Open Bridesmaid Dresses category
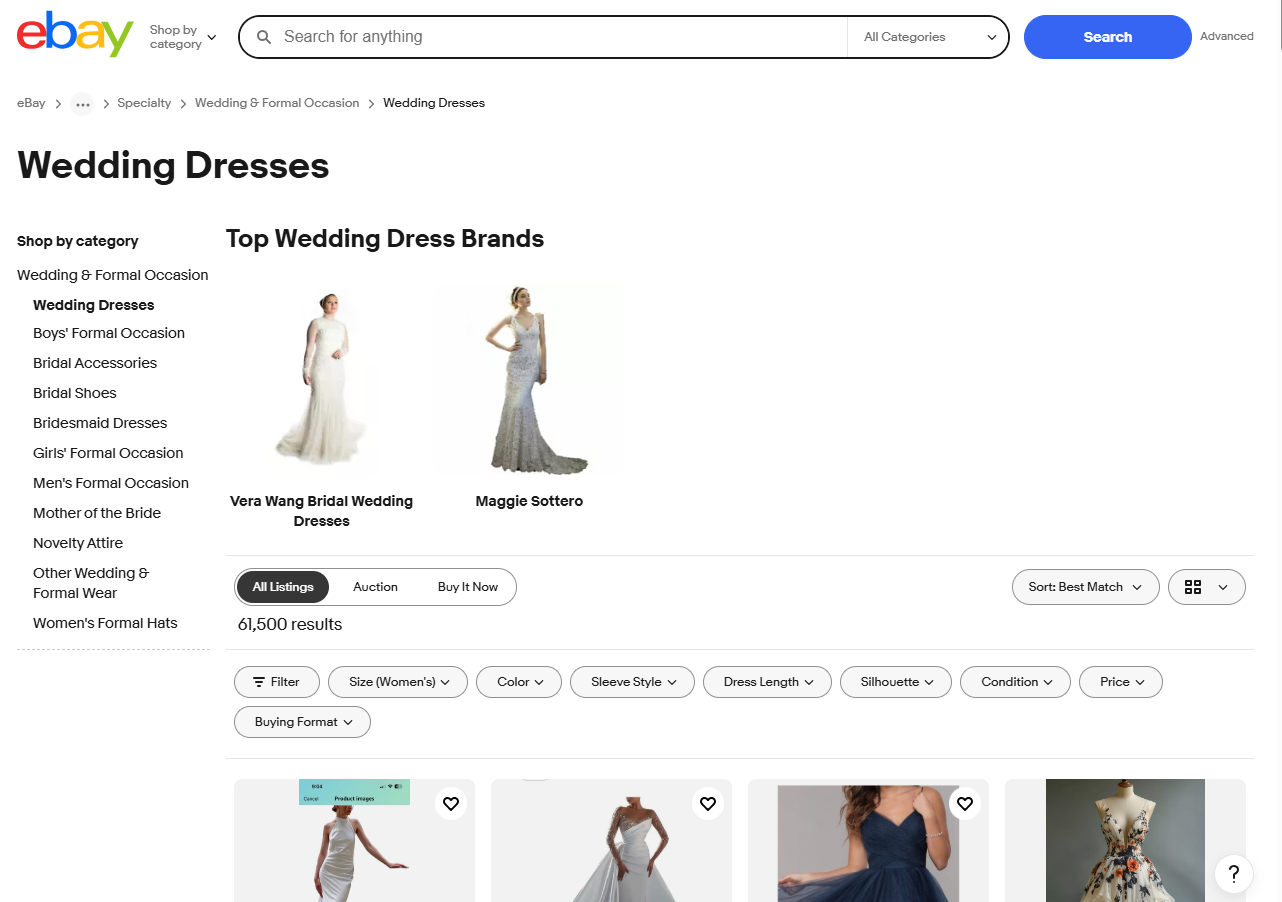Screen dimensions: 1282x902 point(100,423)
